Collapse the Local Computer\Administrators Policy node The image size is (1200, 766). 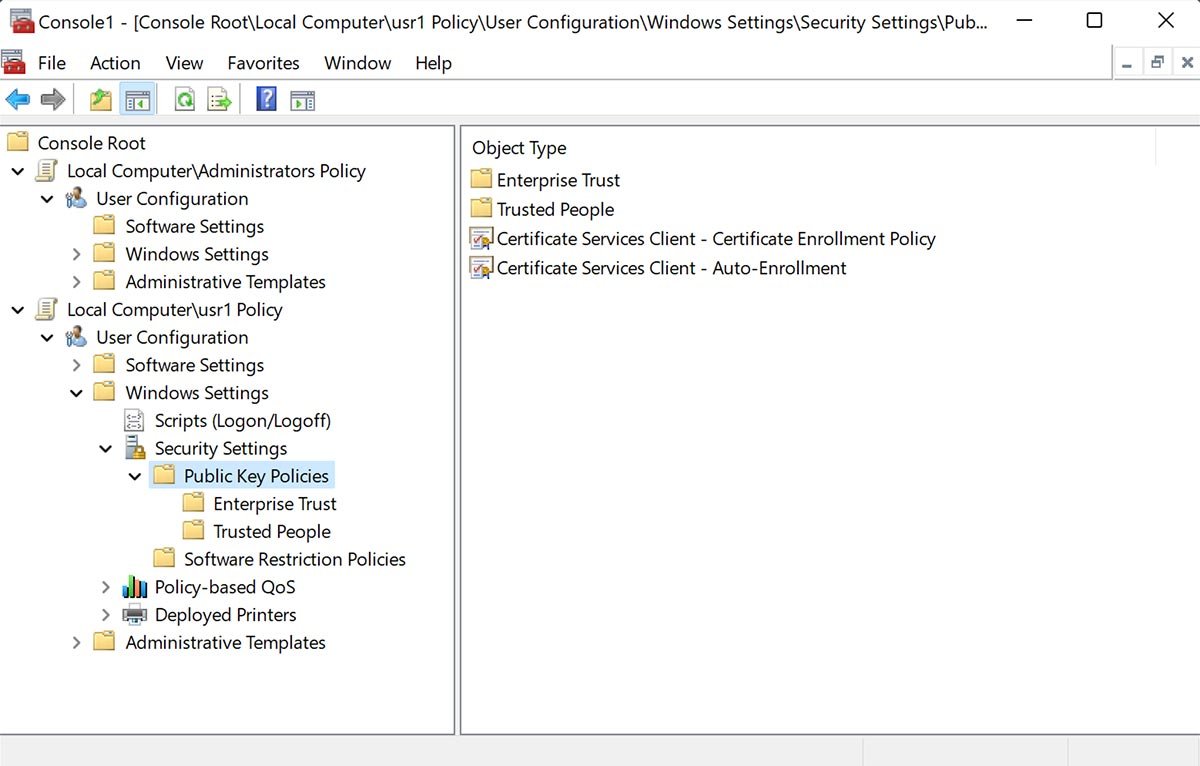point(18,171)
